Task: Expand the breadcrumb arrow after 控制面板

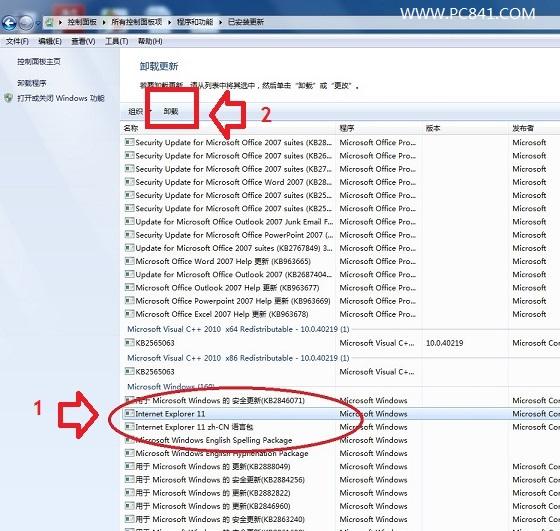Action: click(x=104, y=22)
